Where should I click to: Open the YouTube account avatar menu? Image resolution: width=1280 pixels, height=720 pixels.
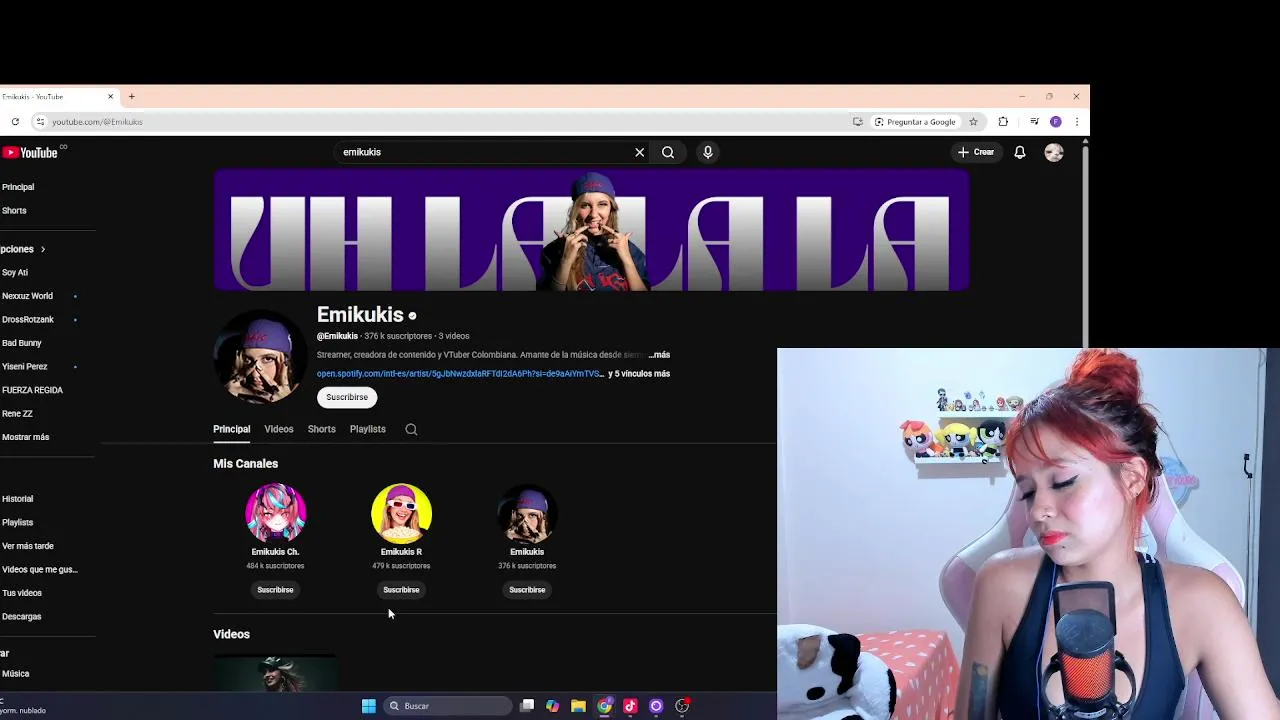1054,152
